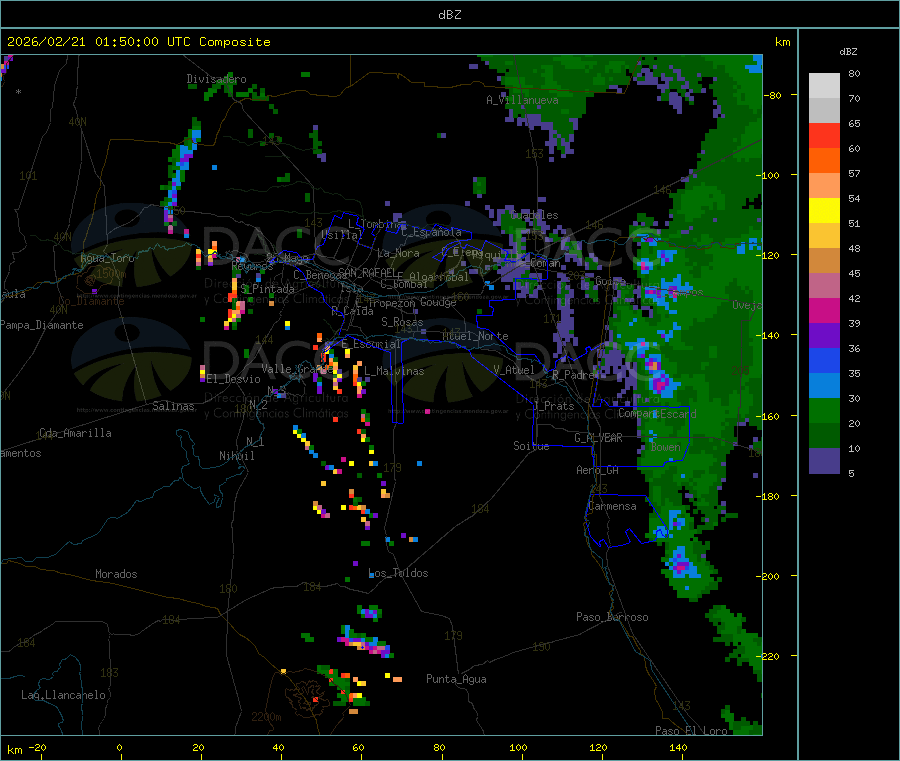
Task: Click the 0 tick on the bottom km axis
Action: click(119, 747)
